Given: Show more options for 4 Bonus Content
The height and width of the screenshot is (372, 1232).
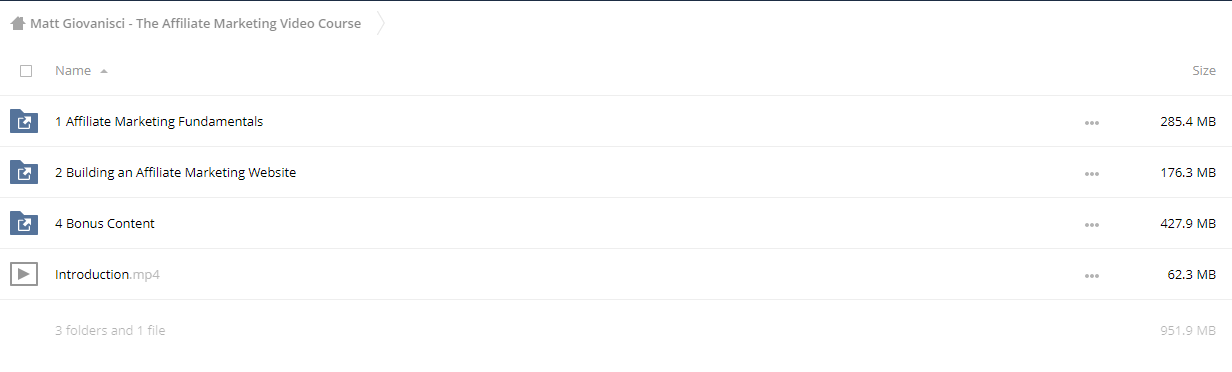Looking at the screenshot, I should click(x=1092, y=225).
